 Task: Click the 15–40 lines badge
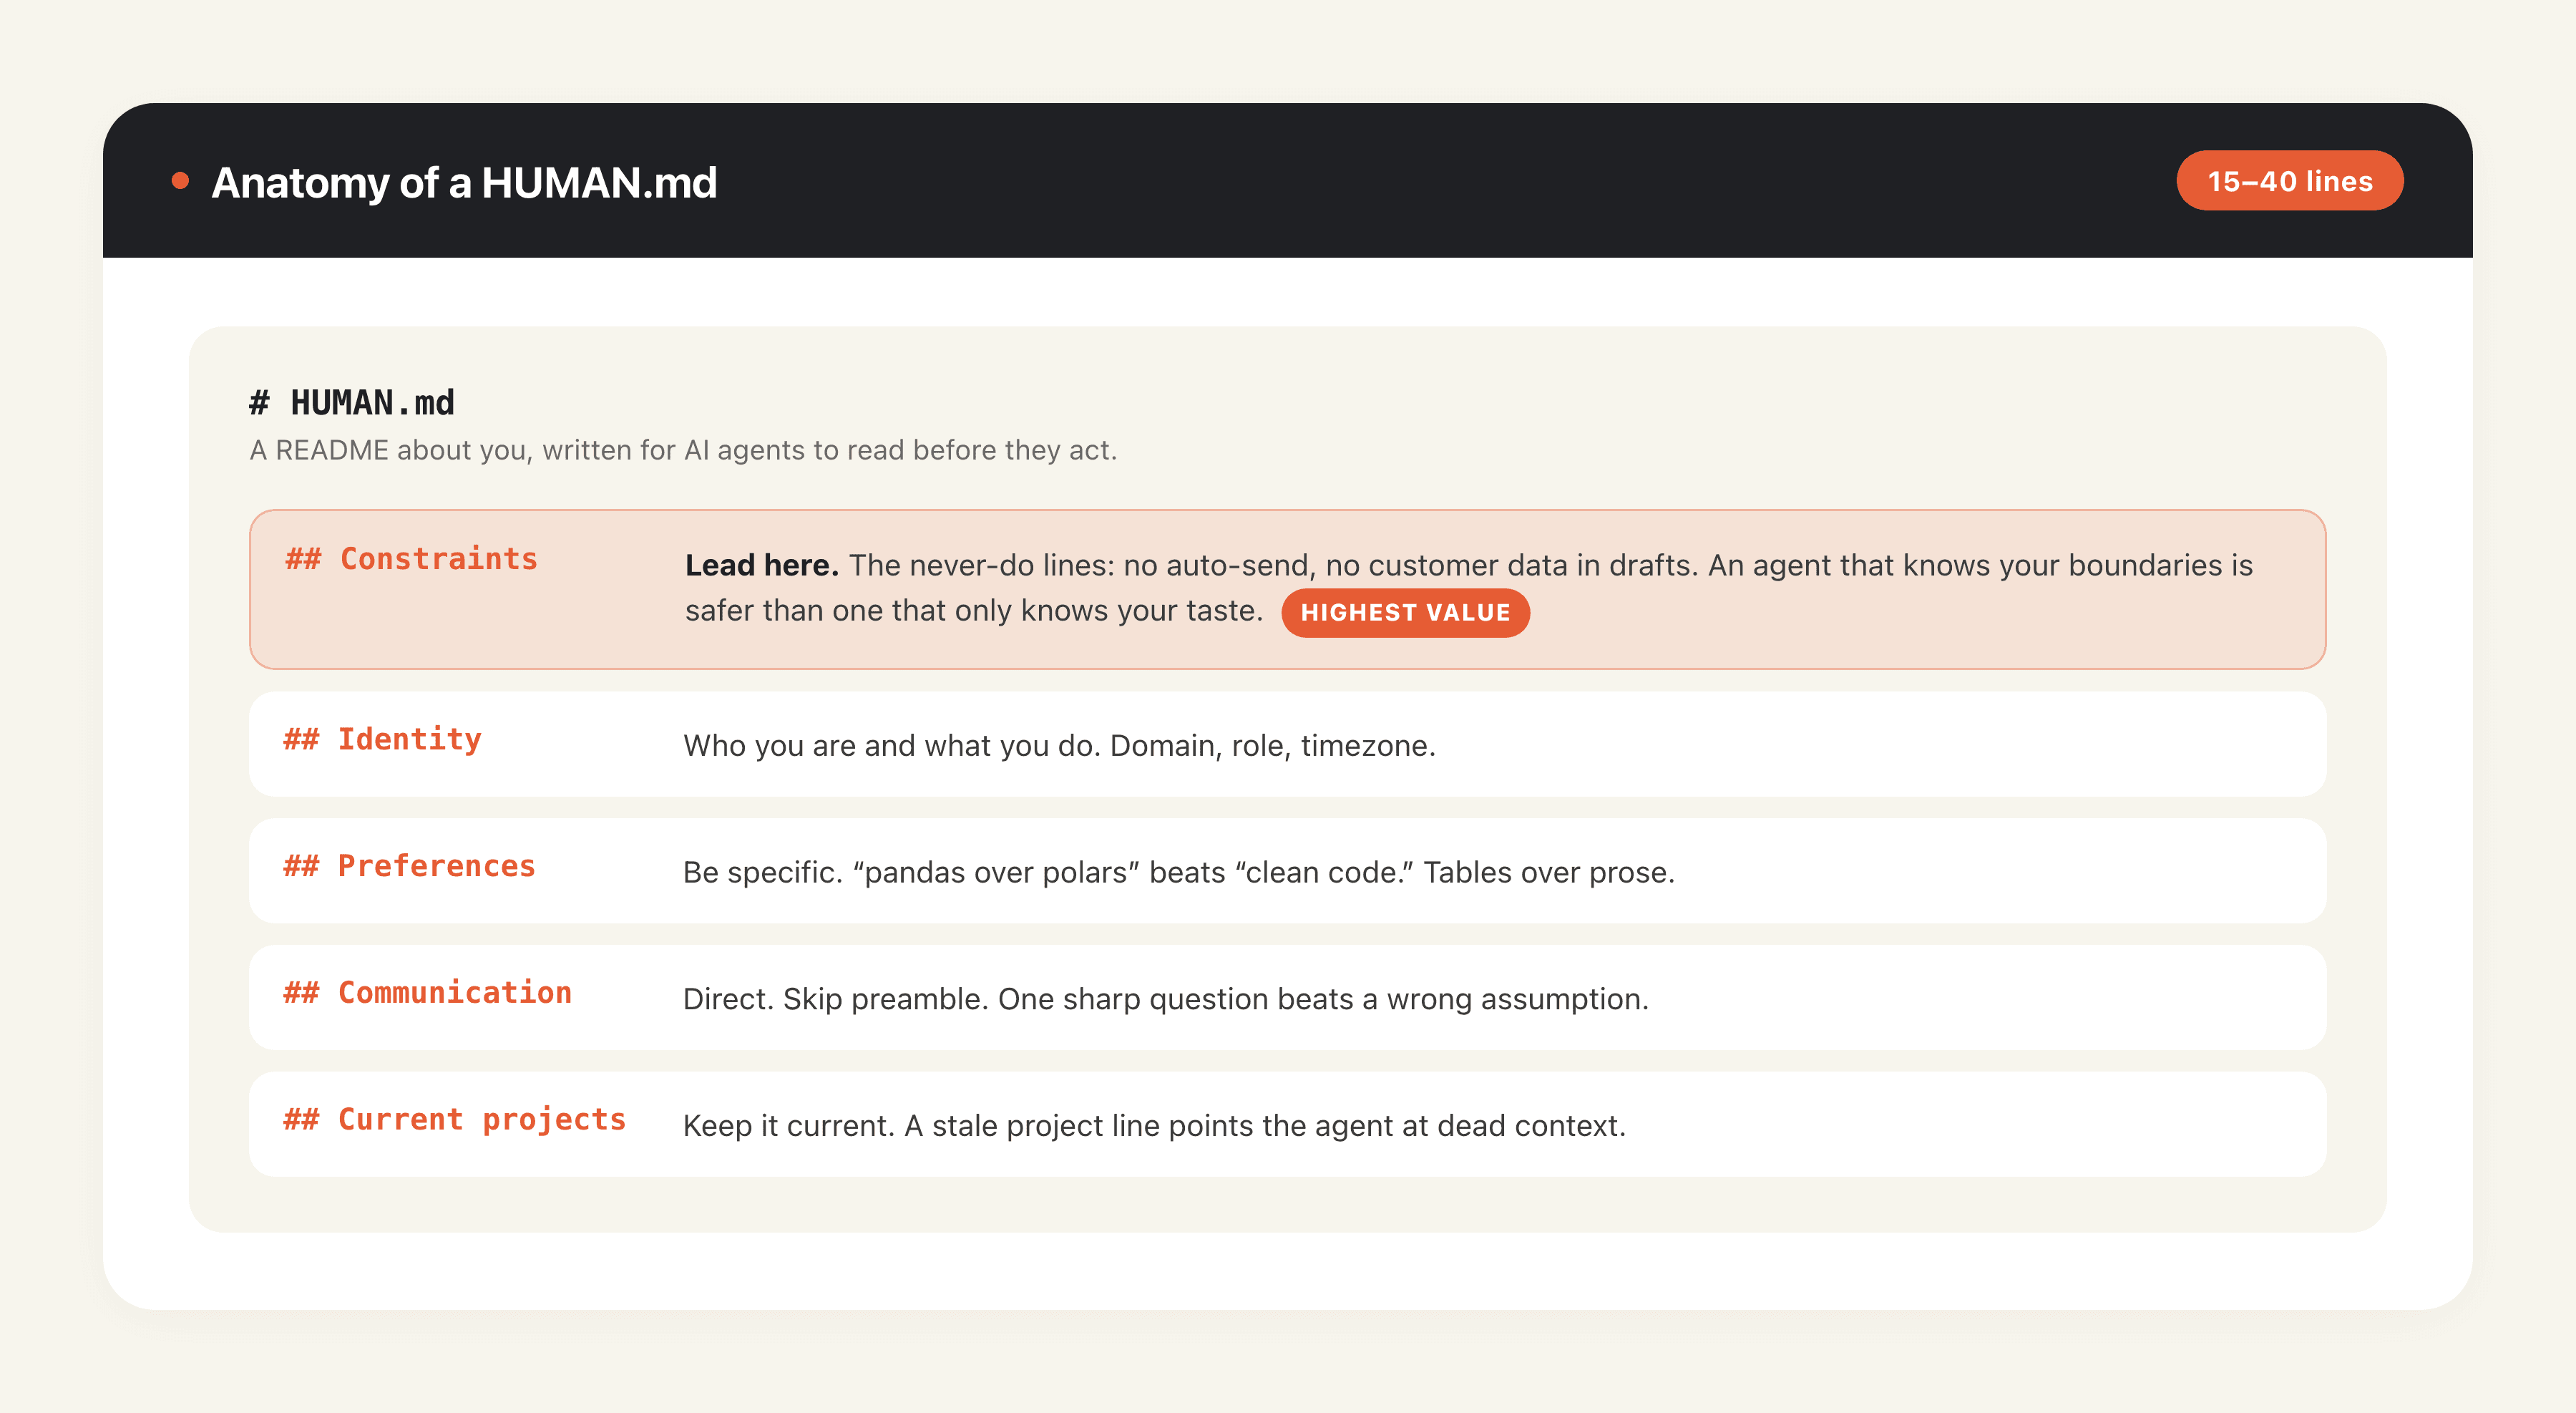pyautogui.click(x=2289, y=181)
